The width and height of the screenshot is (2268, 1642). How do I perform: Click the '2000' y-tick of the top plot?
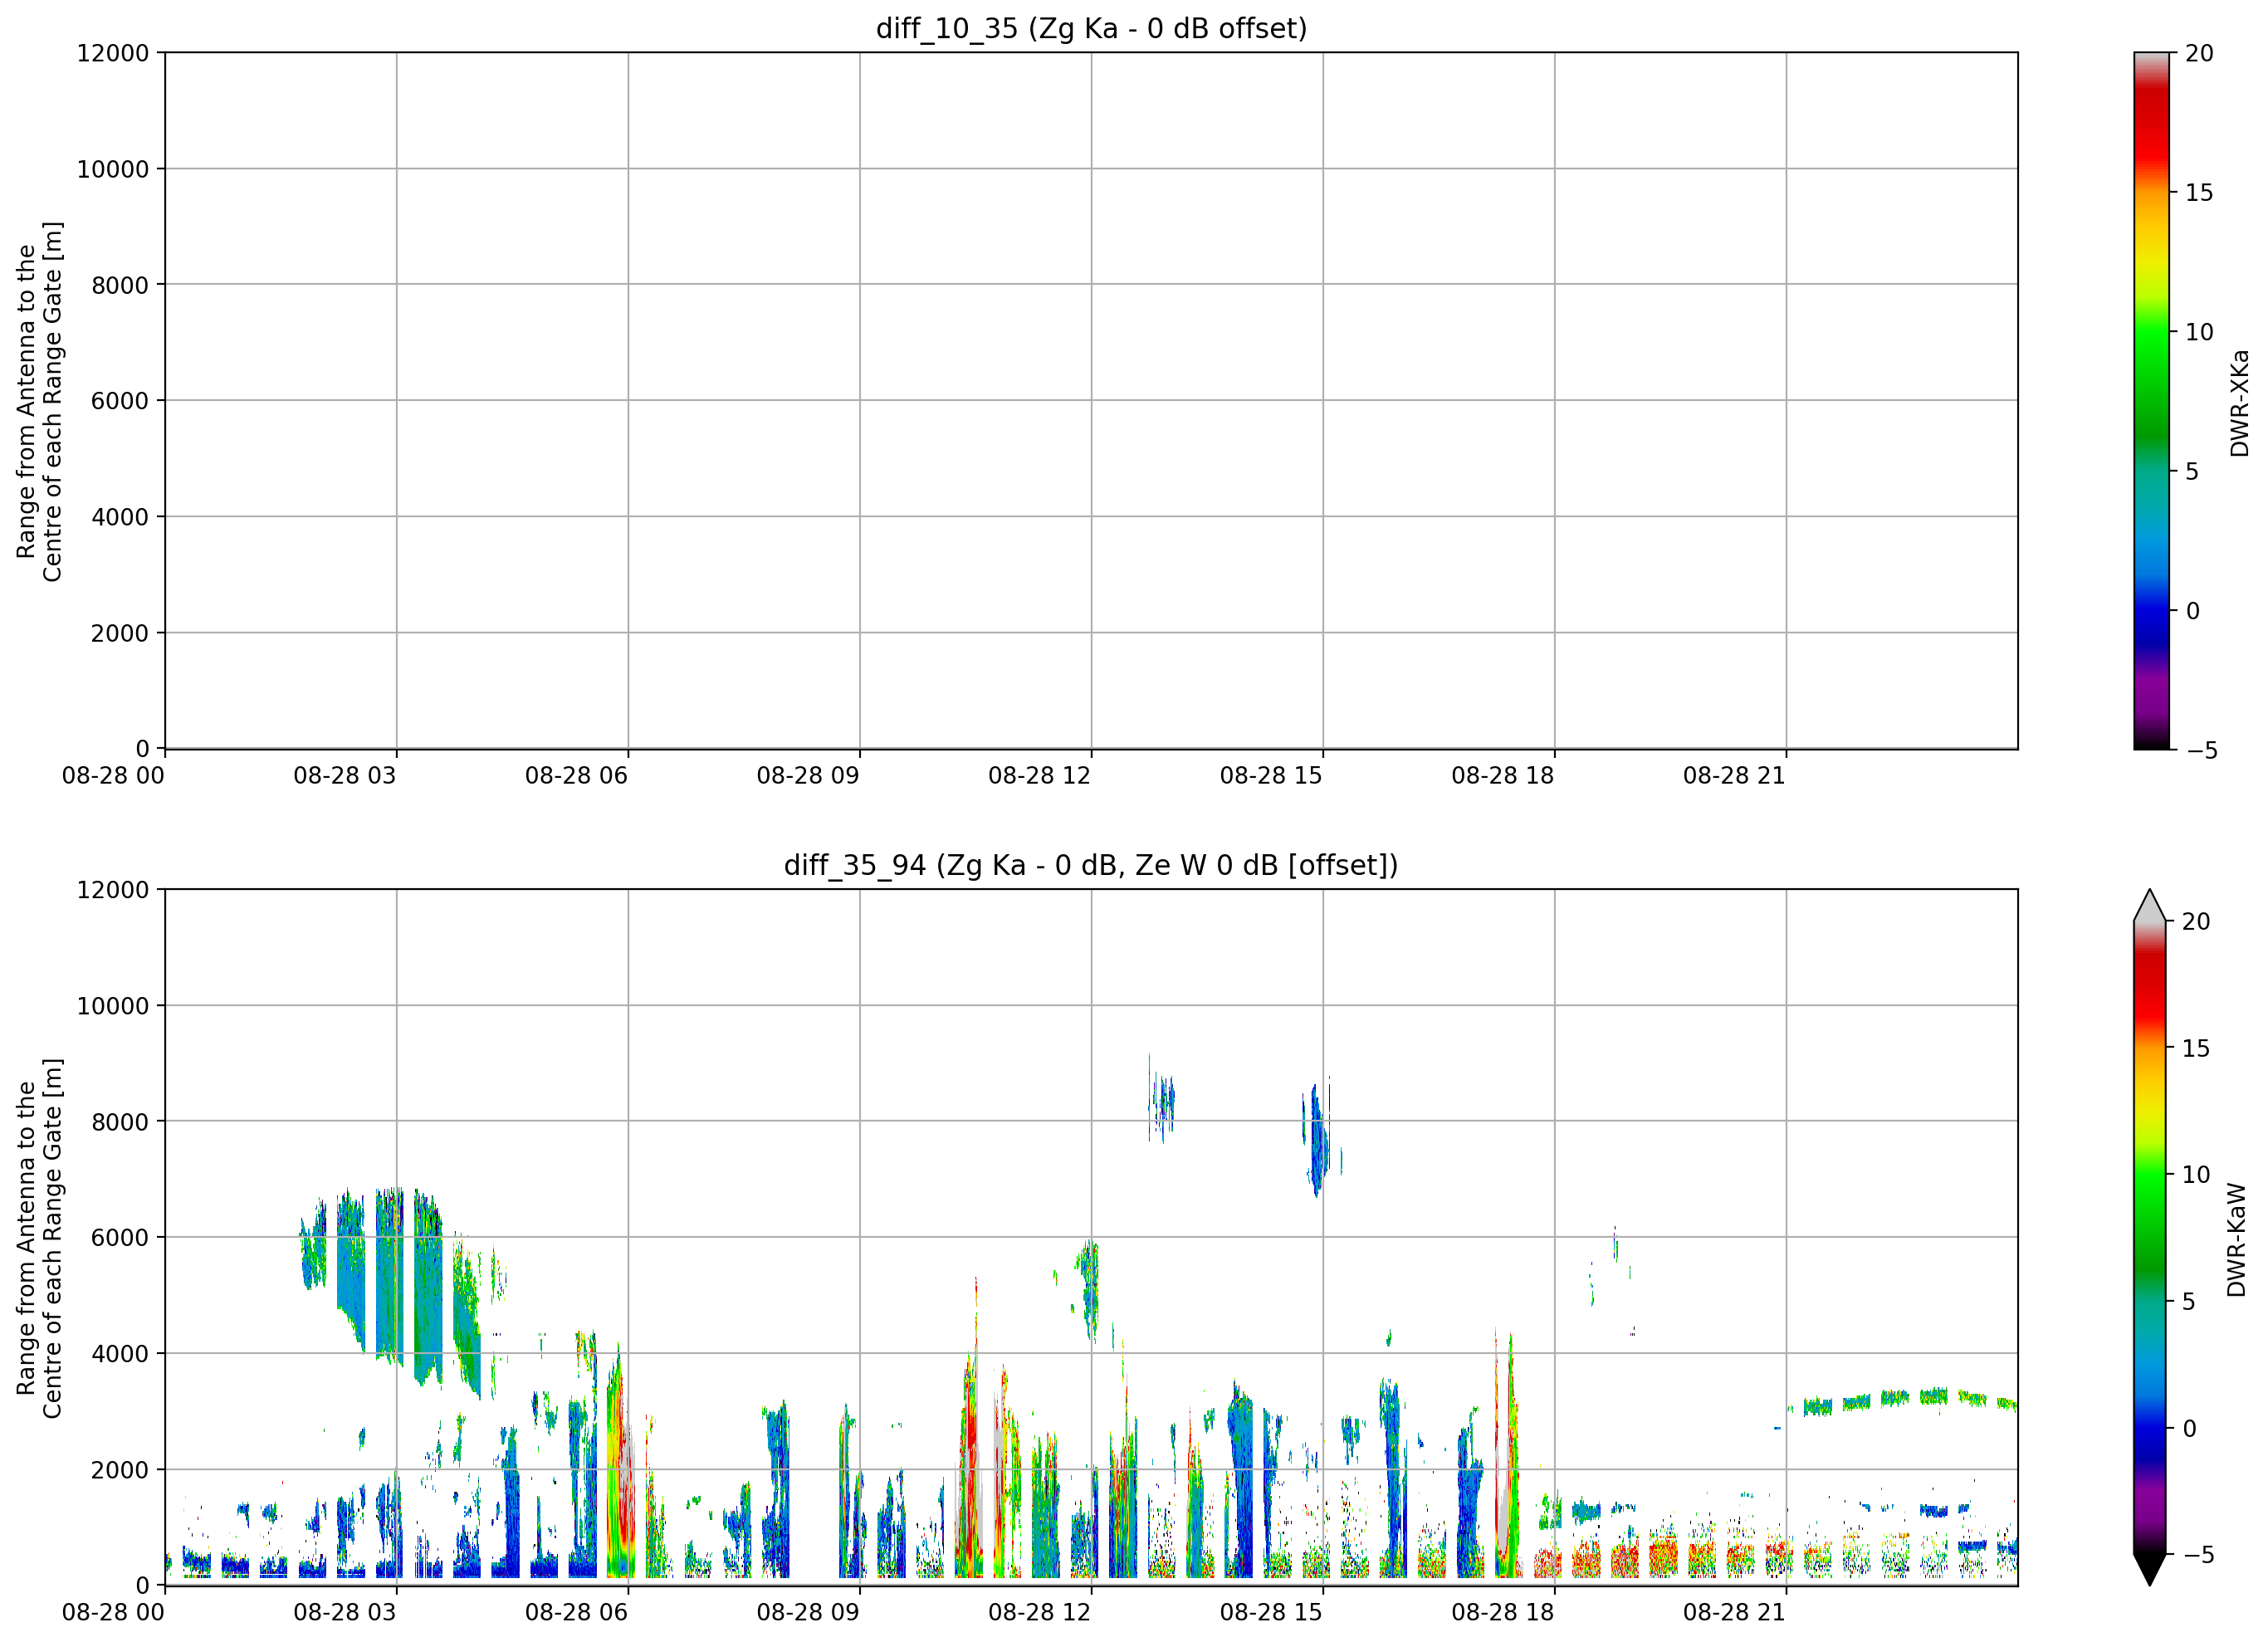[120, 633]
